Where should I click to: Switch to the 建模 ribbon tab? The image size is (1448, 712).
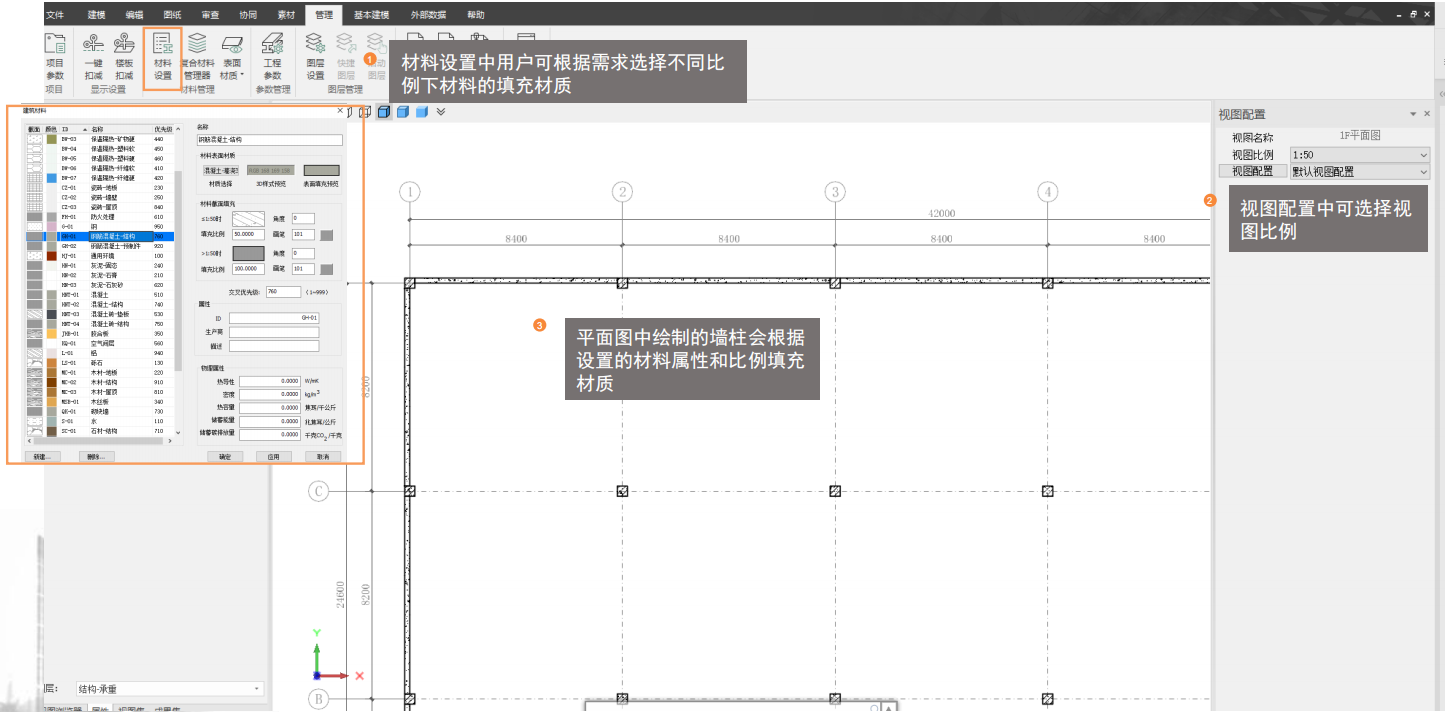pos(96,15)
